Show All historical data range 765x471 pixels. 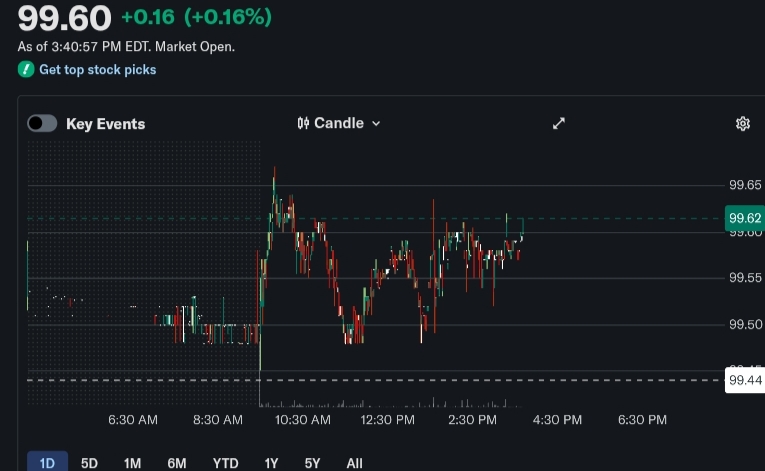[x=354, y=463]
